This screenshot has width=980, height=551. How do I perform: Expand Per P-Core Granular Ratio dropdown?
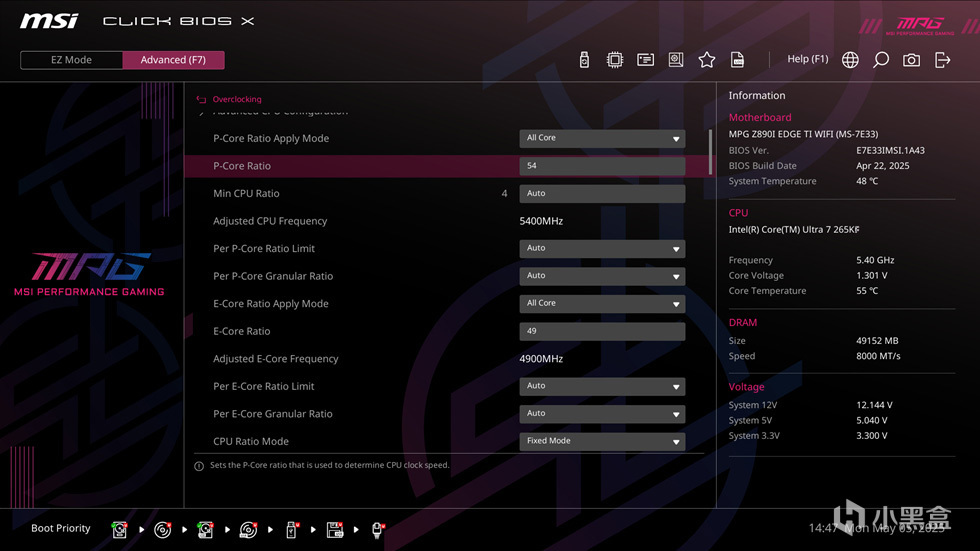tap(602, 276)
